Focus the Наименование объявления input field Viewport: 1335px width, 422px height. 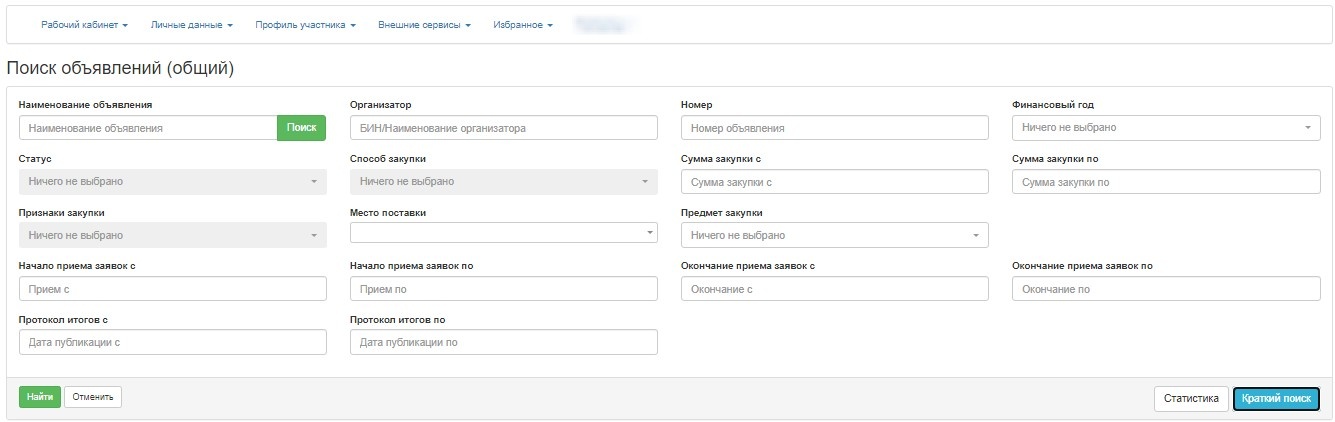[148, 128]
